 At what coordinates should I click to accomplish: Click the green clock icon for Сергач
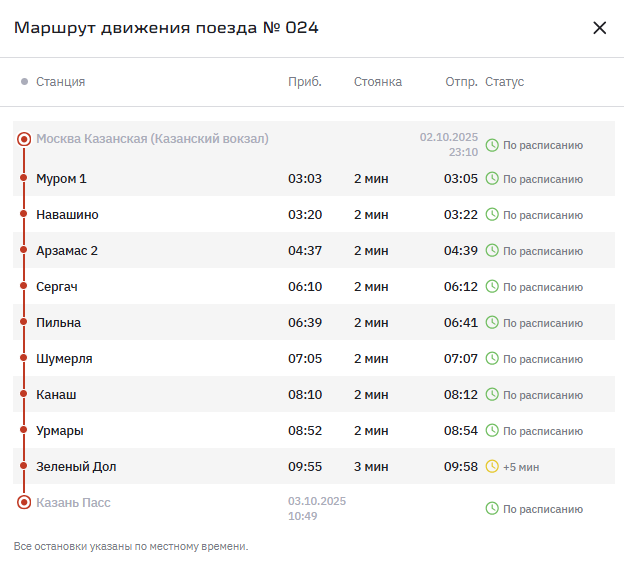492,287
